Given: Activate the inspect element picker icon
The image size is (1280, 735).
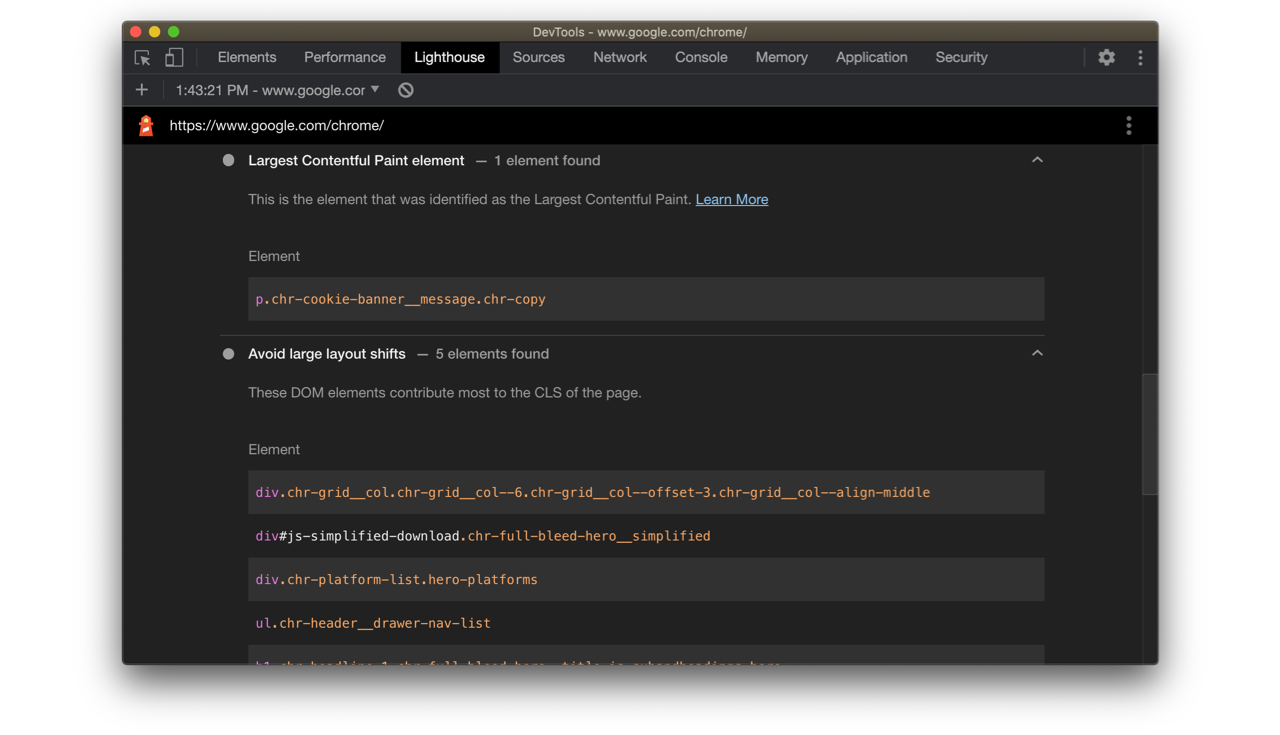Looking at the screenshot, I should 142,58.
